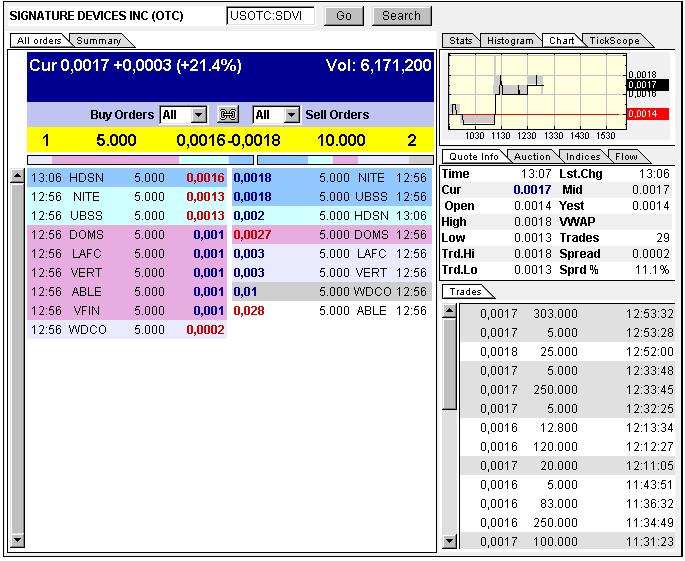The image size is (685, 561).
Task: Click the Trades list scroll down arrow
Action: point(450,541)
